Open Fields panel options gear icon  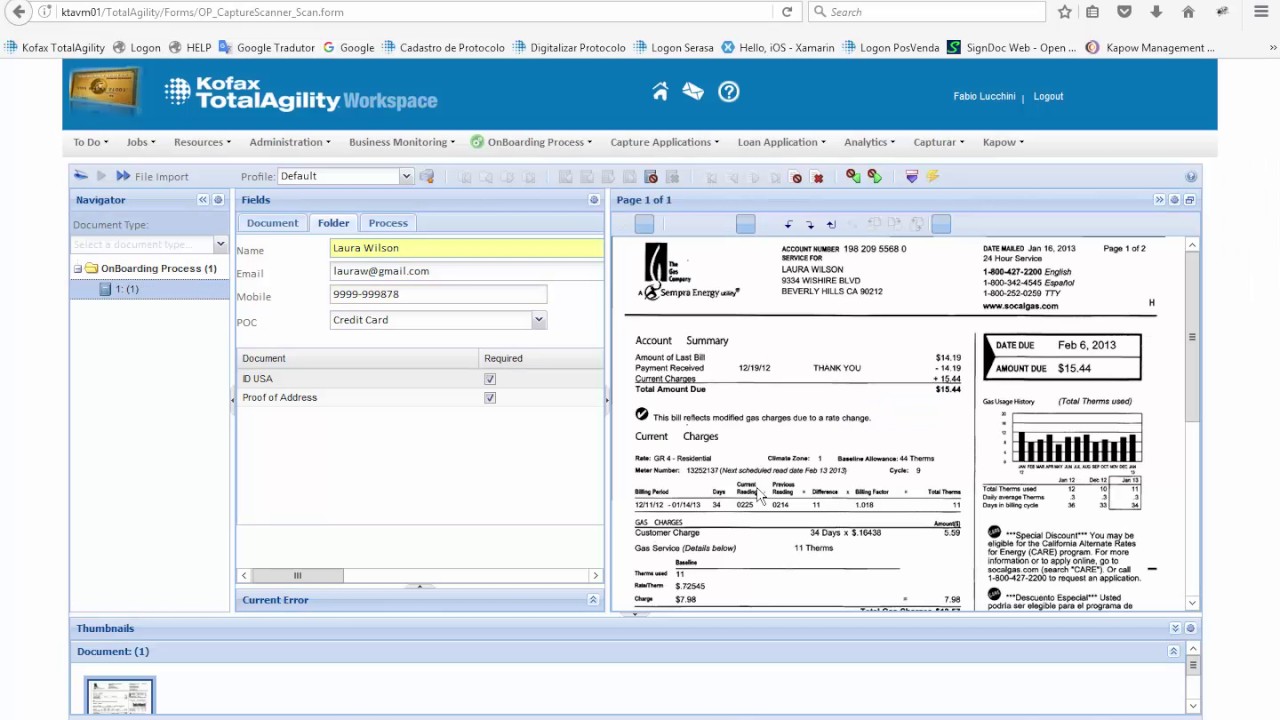(594, 200)
